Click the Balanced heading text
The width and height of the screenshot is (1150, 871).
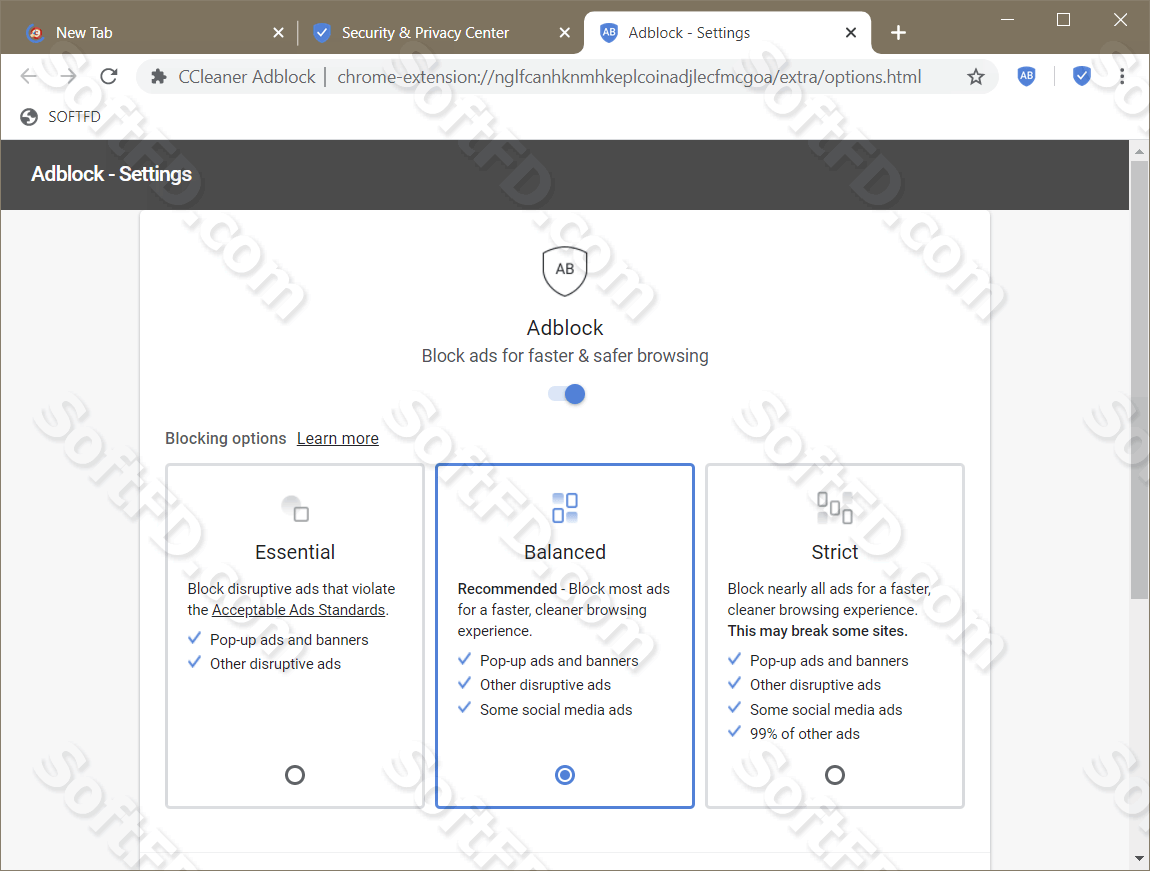[x=565, y=552]
